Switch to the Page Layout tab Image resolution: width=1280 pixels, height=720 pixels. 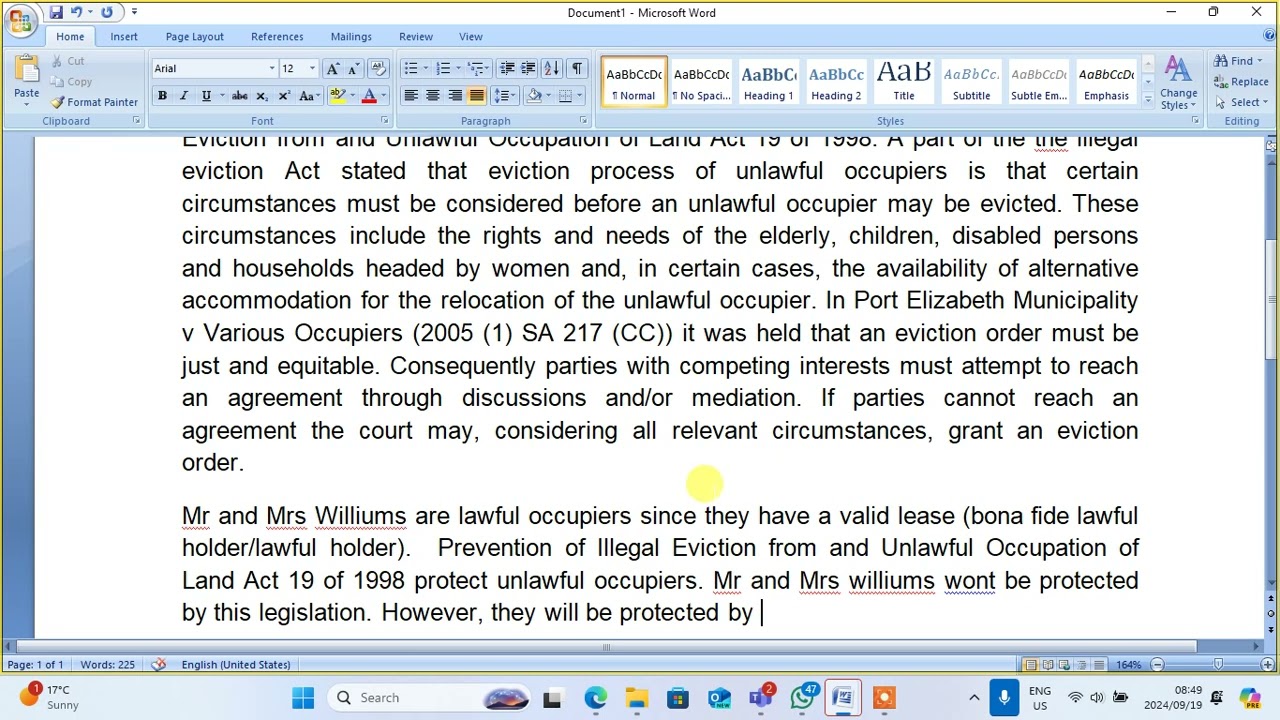click(x=195, y=37)
